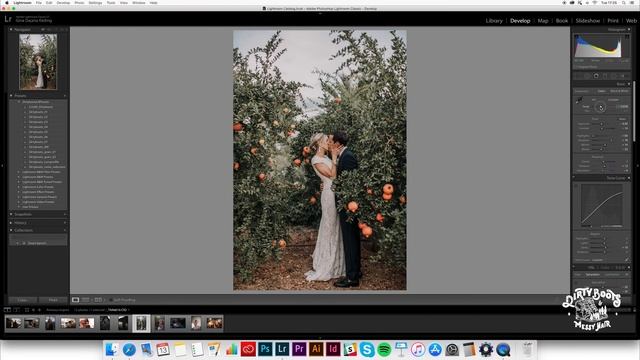
Task: Switch to the Library module
Action: [x=494, y=20]
